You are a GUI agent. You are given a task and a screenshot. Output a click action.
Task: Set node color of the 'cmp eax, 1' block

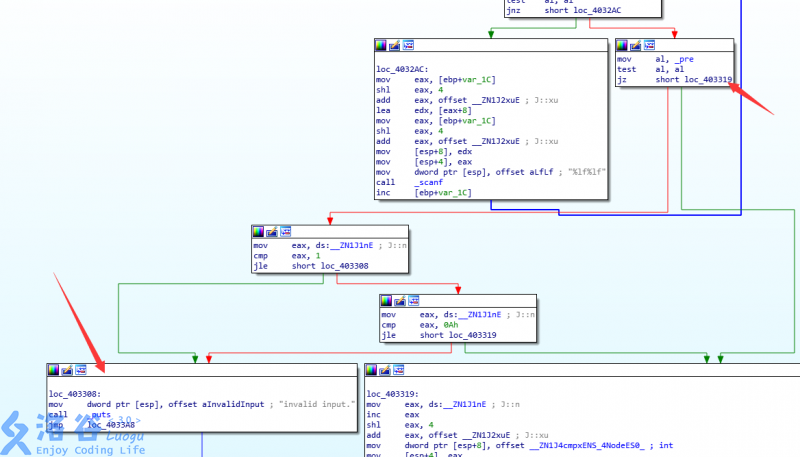tap(258, 232)
